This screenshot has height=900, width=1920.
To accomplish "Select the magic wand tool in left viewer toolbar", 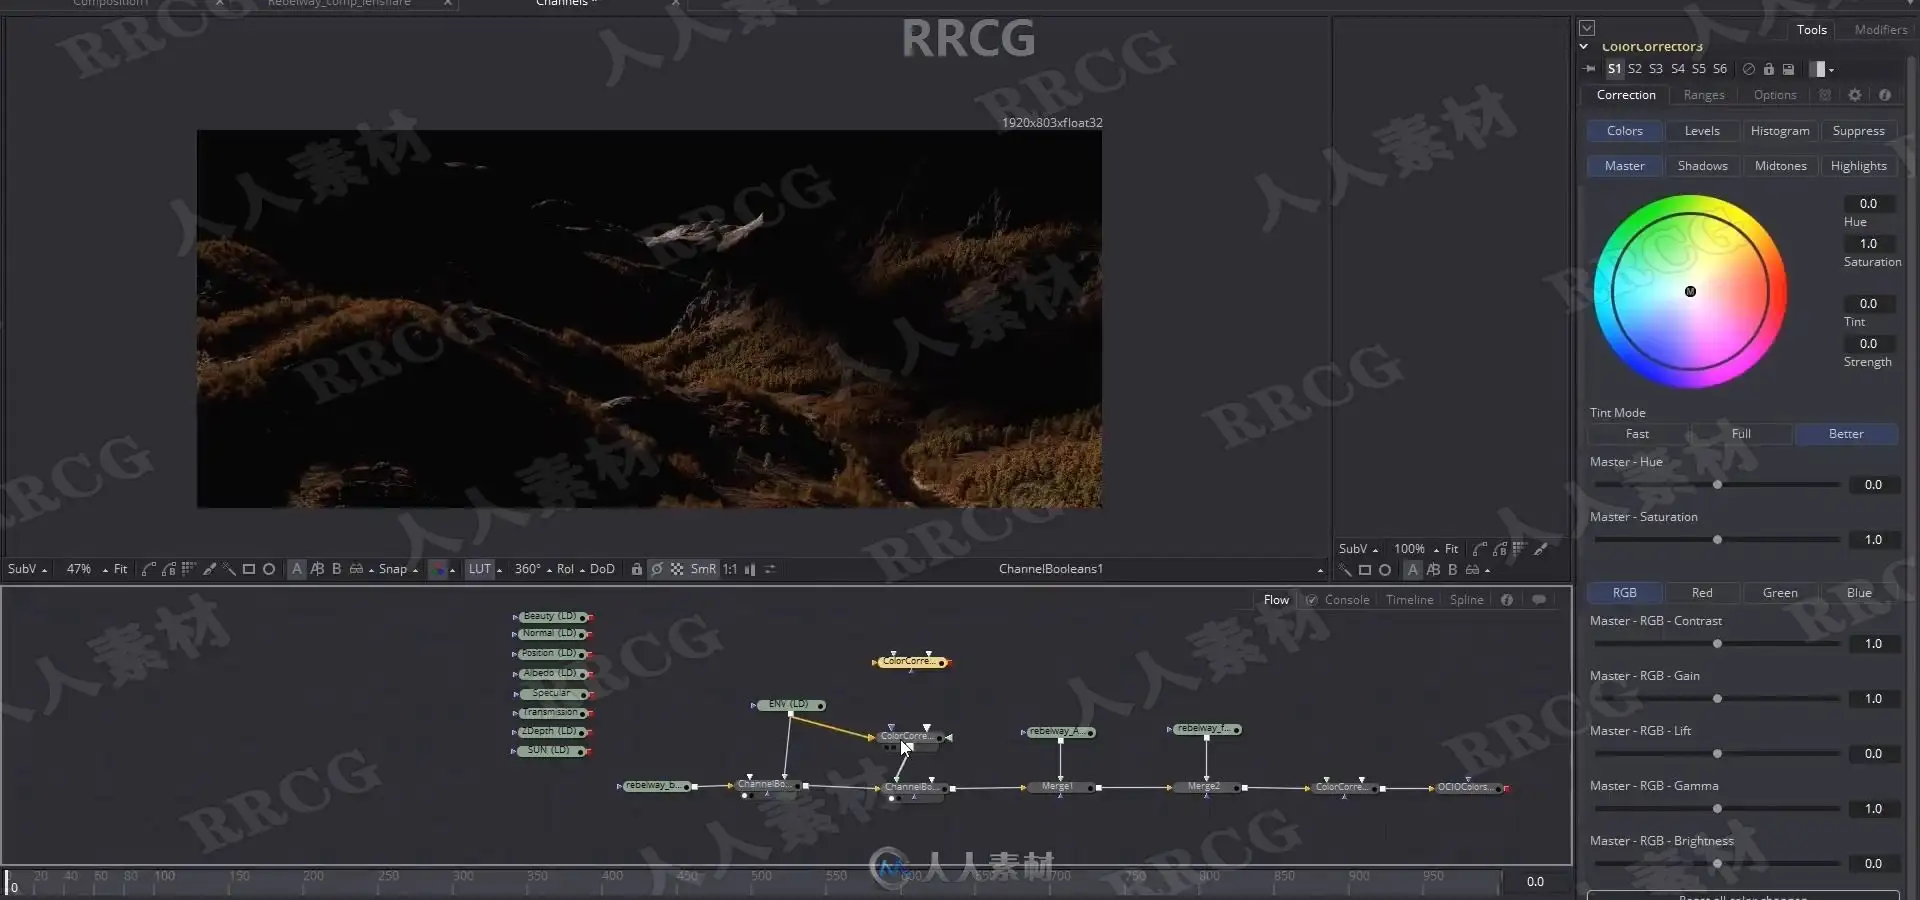I will point(229,569).
